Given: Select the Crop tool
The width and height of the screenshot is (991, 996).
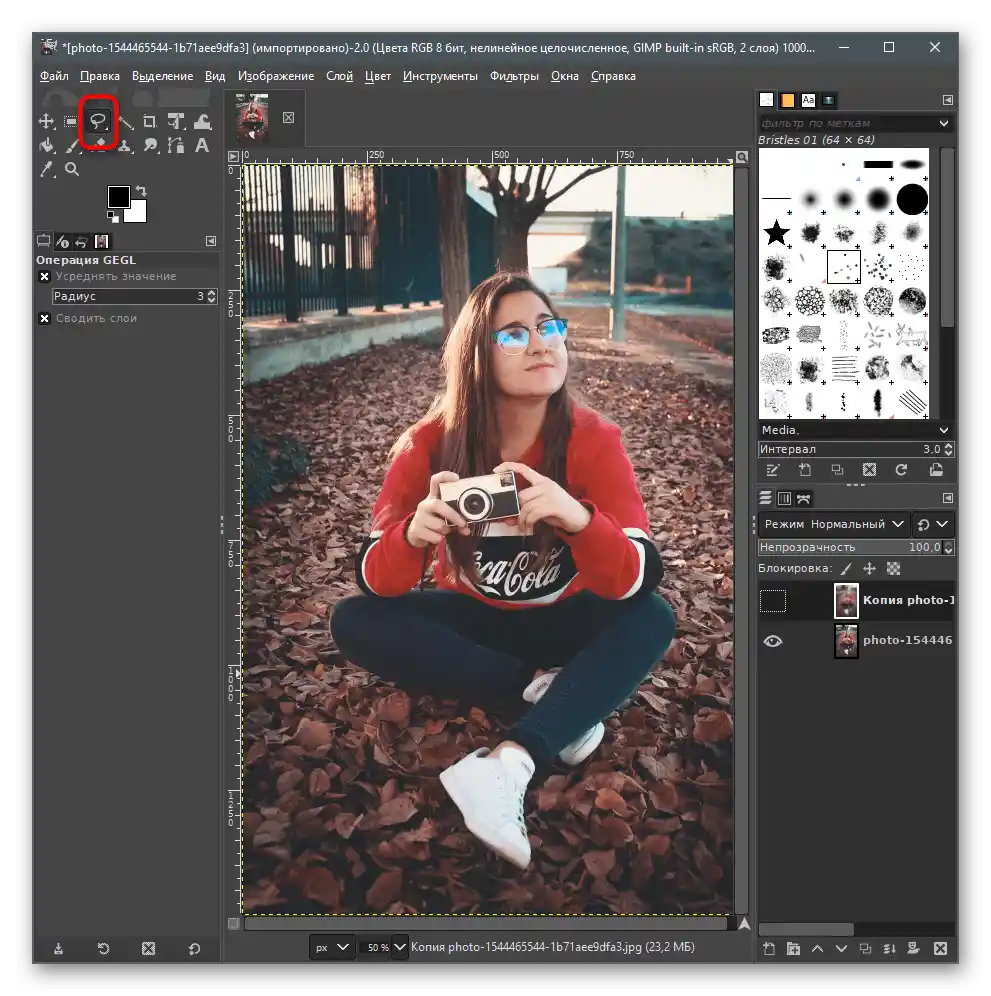Looking at the screenshot, I should (x=149, y=121).
